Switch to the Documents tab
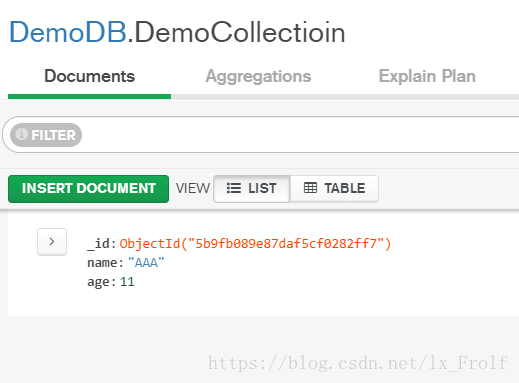This screenshot has height=383, width=519. [89, 76]
